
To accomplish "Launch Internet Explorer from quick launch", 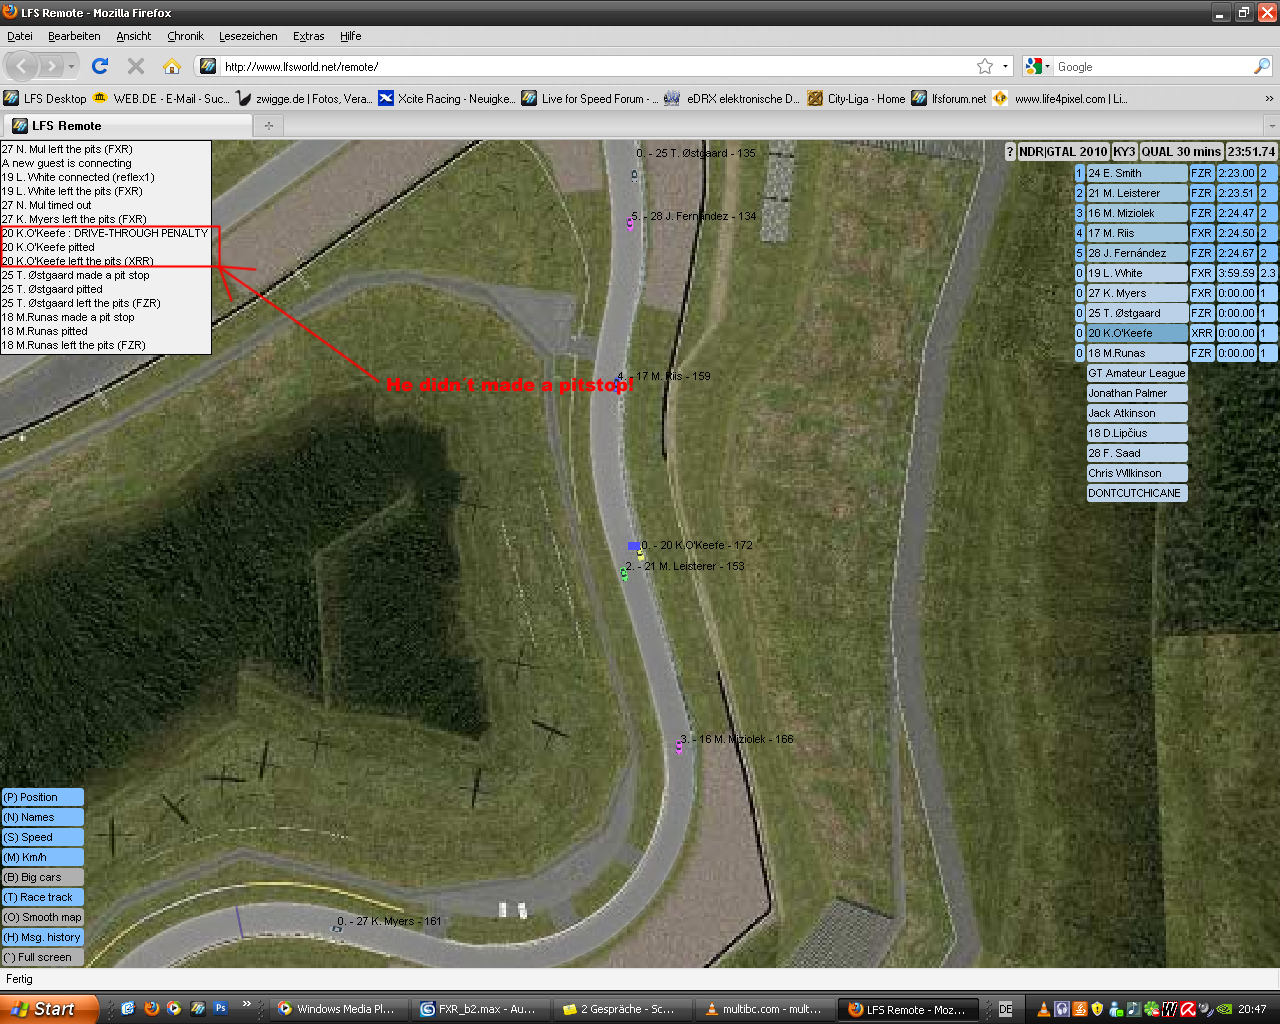I will point(128,1009).
